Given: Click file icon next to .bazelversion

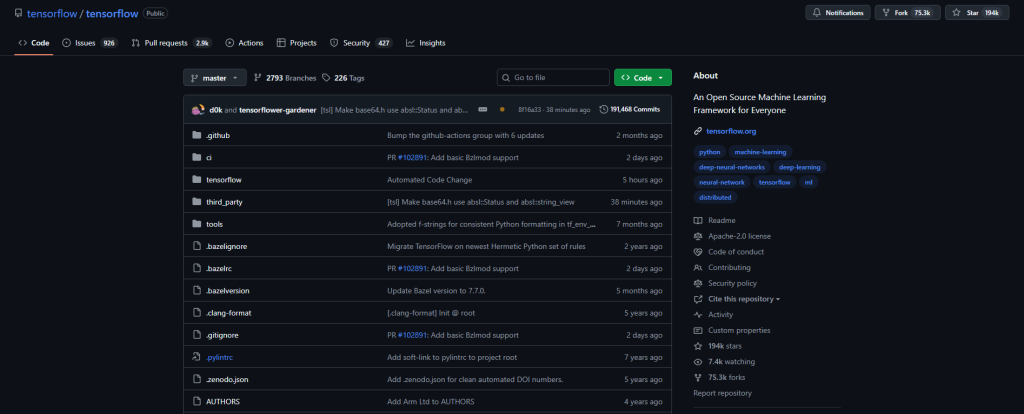Looking at the screenshot, I should tap(197, 291).
